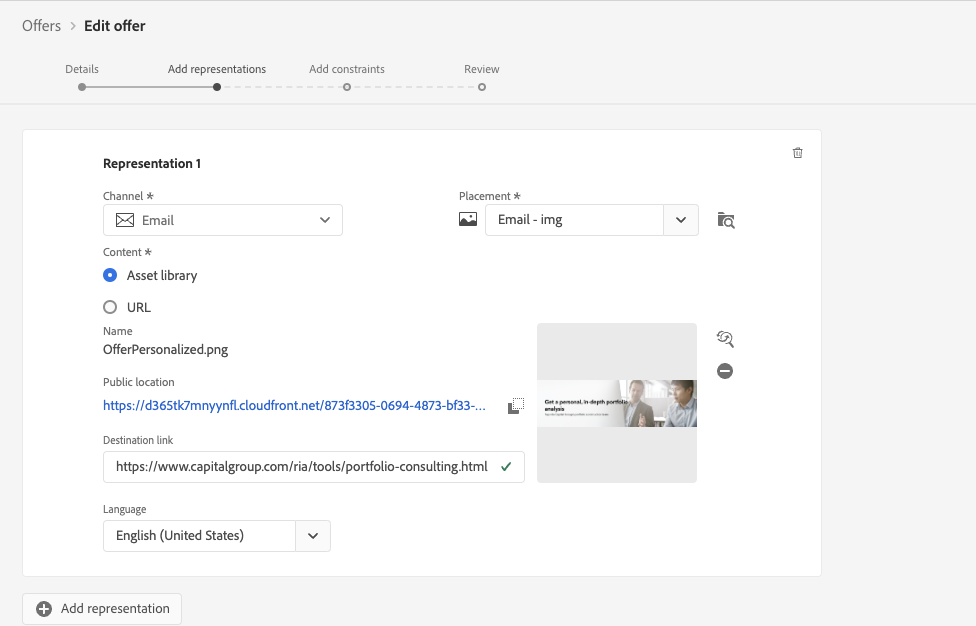Open the cloudfront public location link

coord(294,406)
